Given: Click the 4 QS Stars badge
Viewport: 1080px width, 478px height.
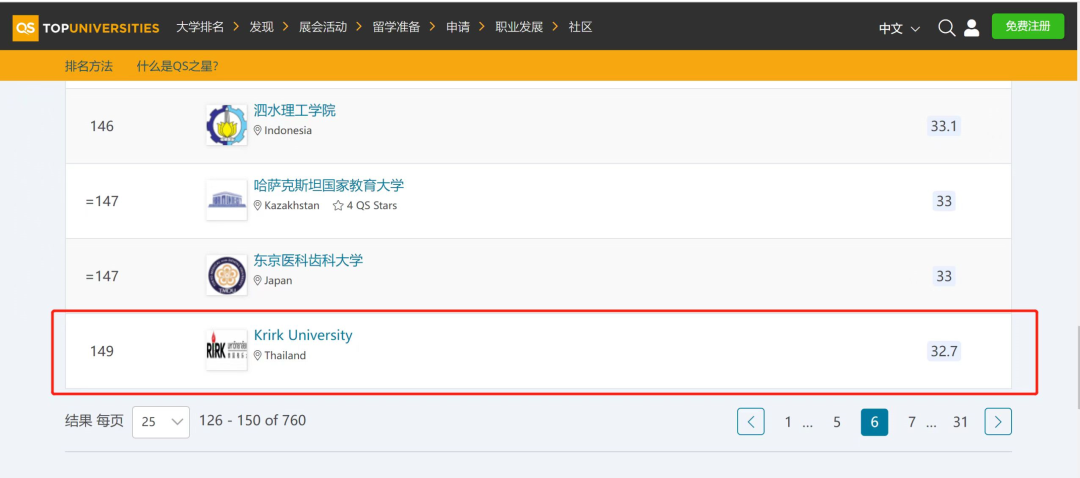Looking at the screenshot, I should pyautogui.click(x=365, y=205).
